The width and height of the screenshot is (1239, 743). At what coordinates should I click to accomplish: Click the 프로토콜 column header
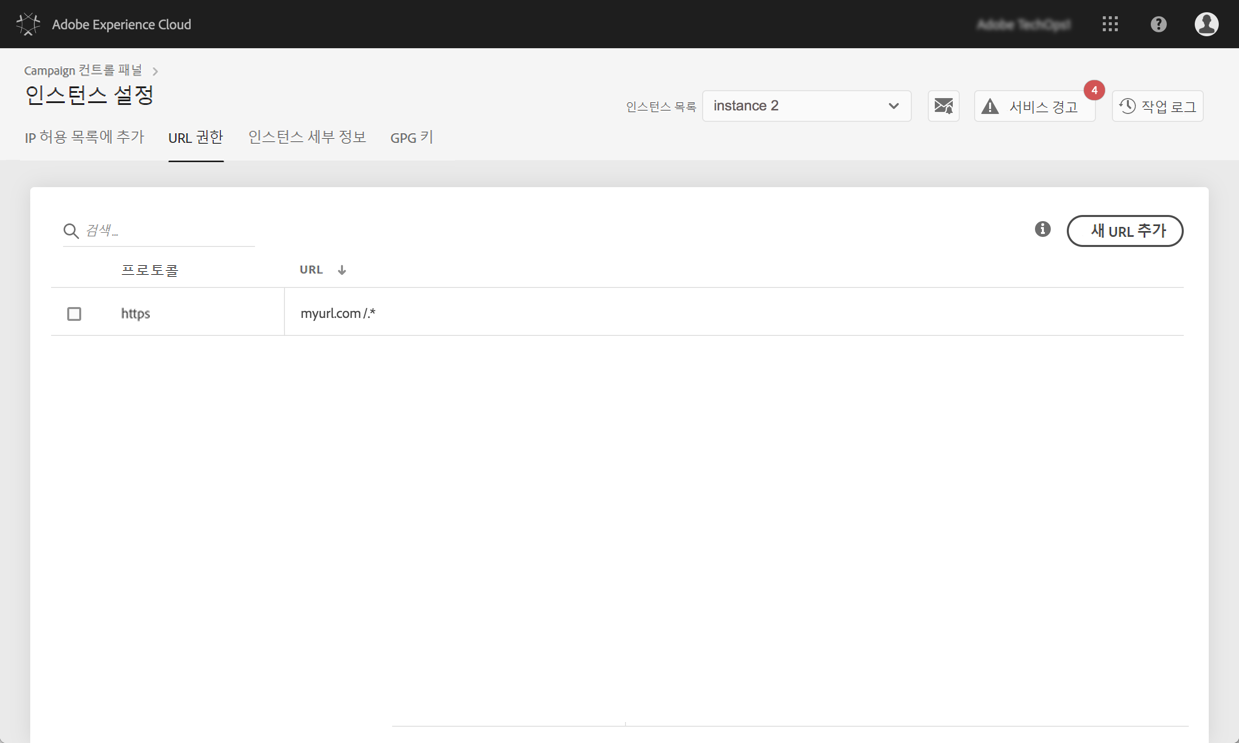click(150, 270)
